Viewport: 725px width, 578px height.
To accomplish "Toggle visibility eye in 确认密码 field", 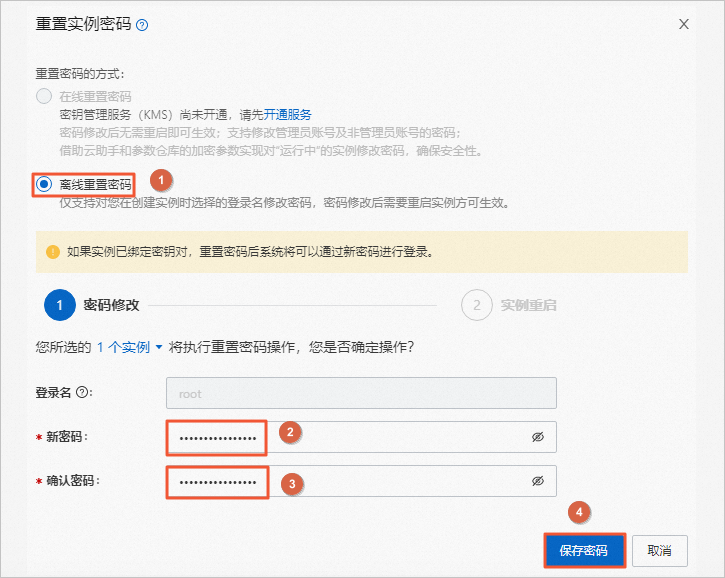I will [538, 481].
